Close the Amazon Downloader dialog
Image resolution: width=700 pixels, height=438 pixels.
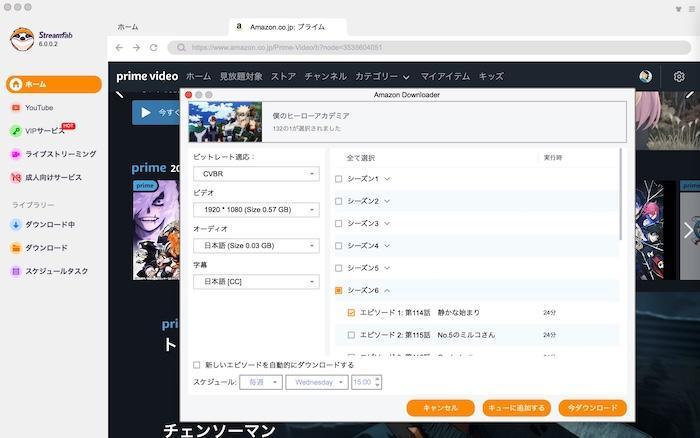pyautogui.click(x=188, y=95)
